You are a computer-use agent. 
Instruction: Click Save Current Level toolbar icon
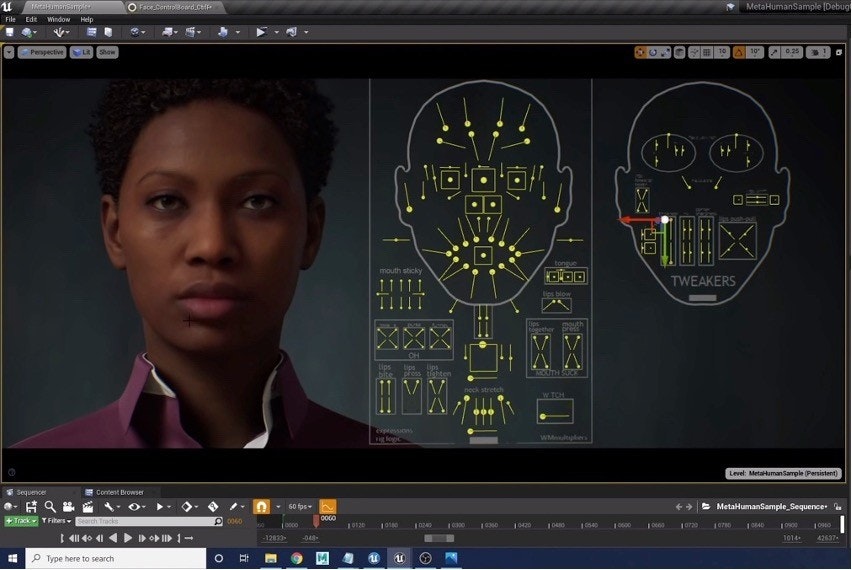(x=9, y=32)
